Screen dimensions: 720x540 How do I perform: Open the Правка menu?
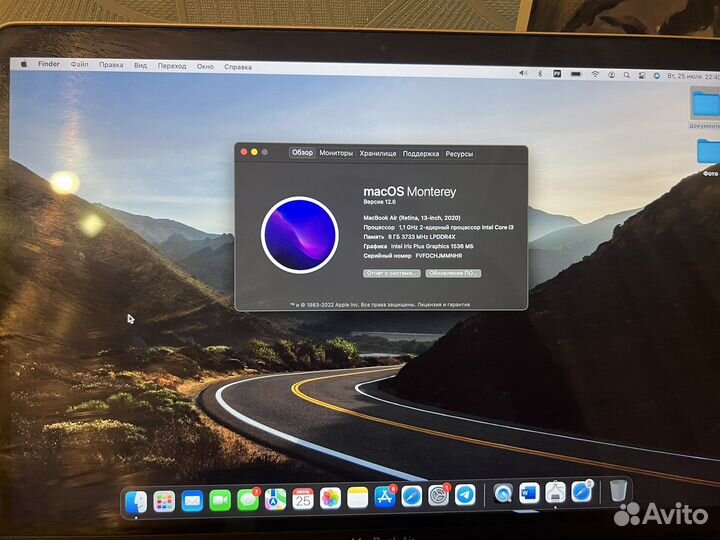[111, 65]
